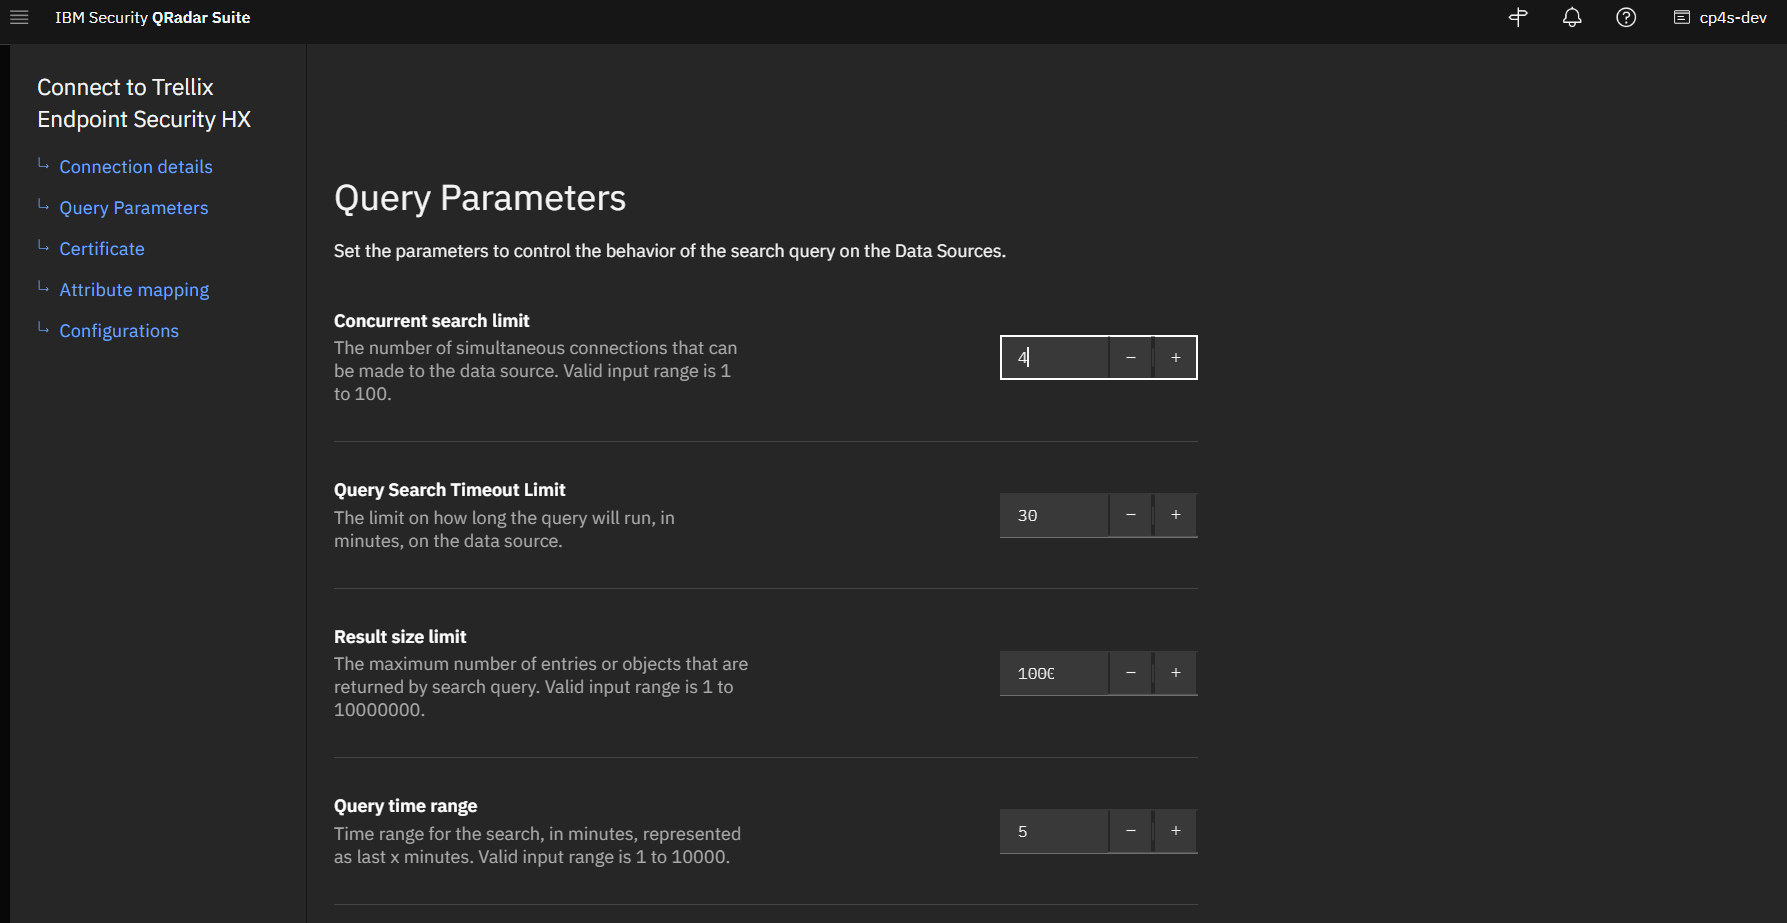Go to Connection details section

pos(136,167)
